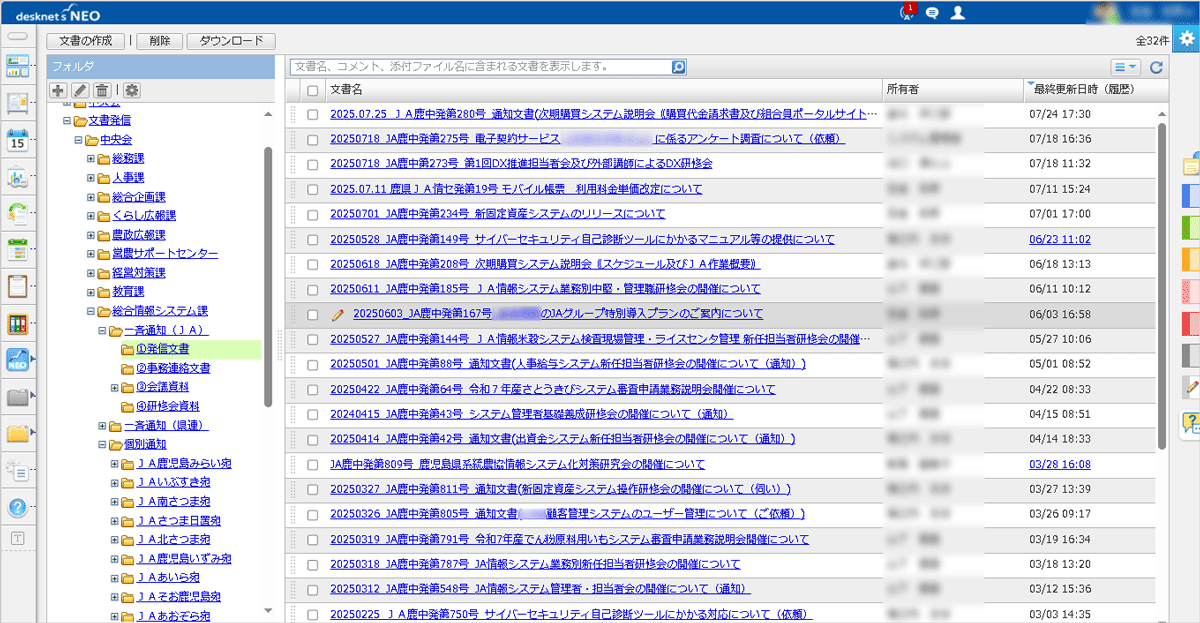The width and height of the screenshot is (1200, 623).
Task: Open the notifications bell with red badge
Action: click(x=907, y=12)
